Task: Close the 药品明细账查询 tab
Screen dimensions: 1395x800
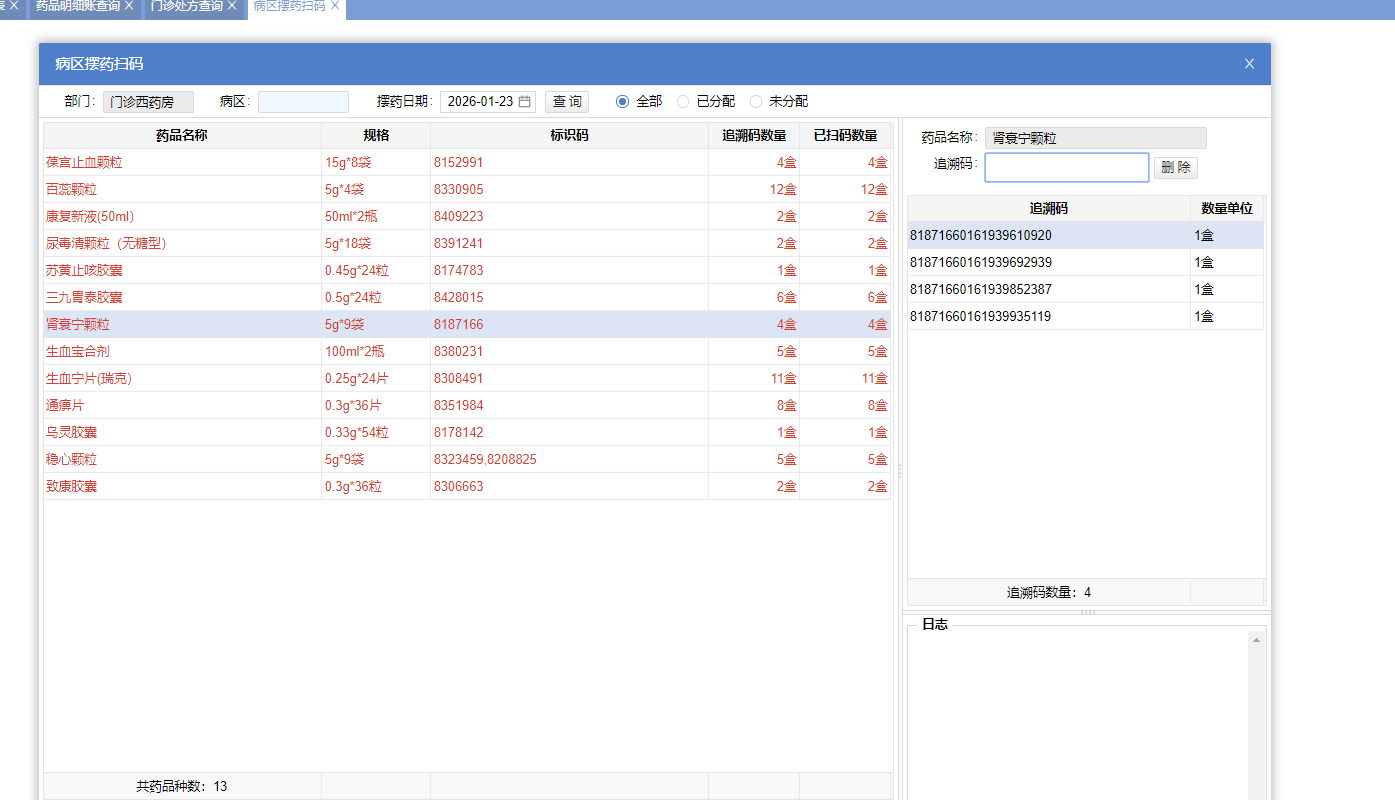Action: pyautogui.click(x=129, y=6)
